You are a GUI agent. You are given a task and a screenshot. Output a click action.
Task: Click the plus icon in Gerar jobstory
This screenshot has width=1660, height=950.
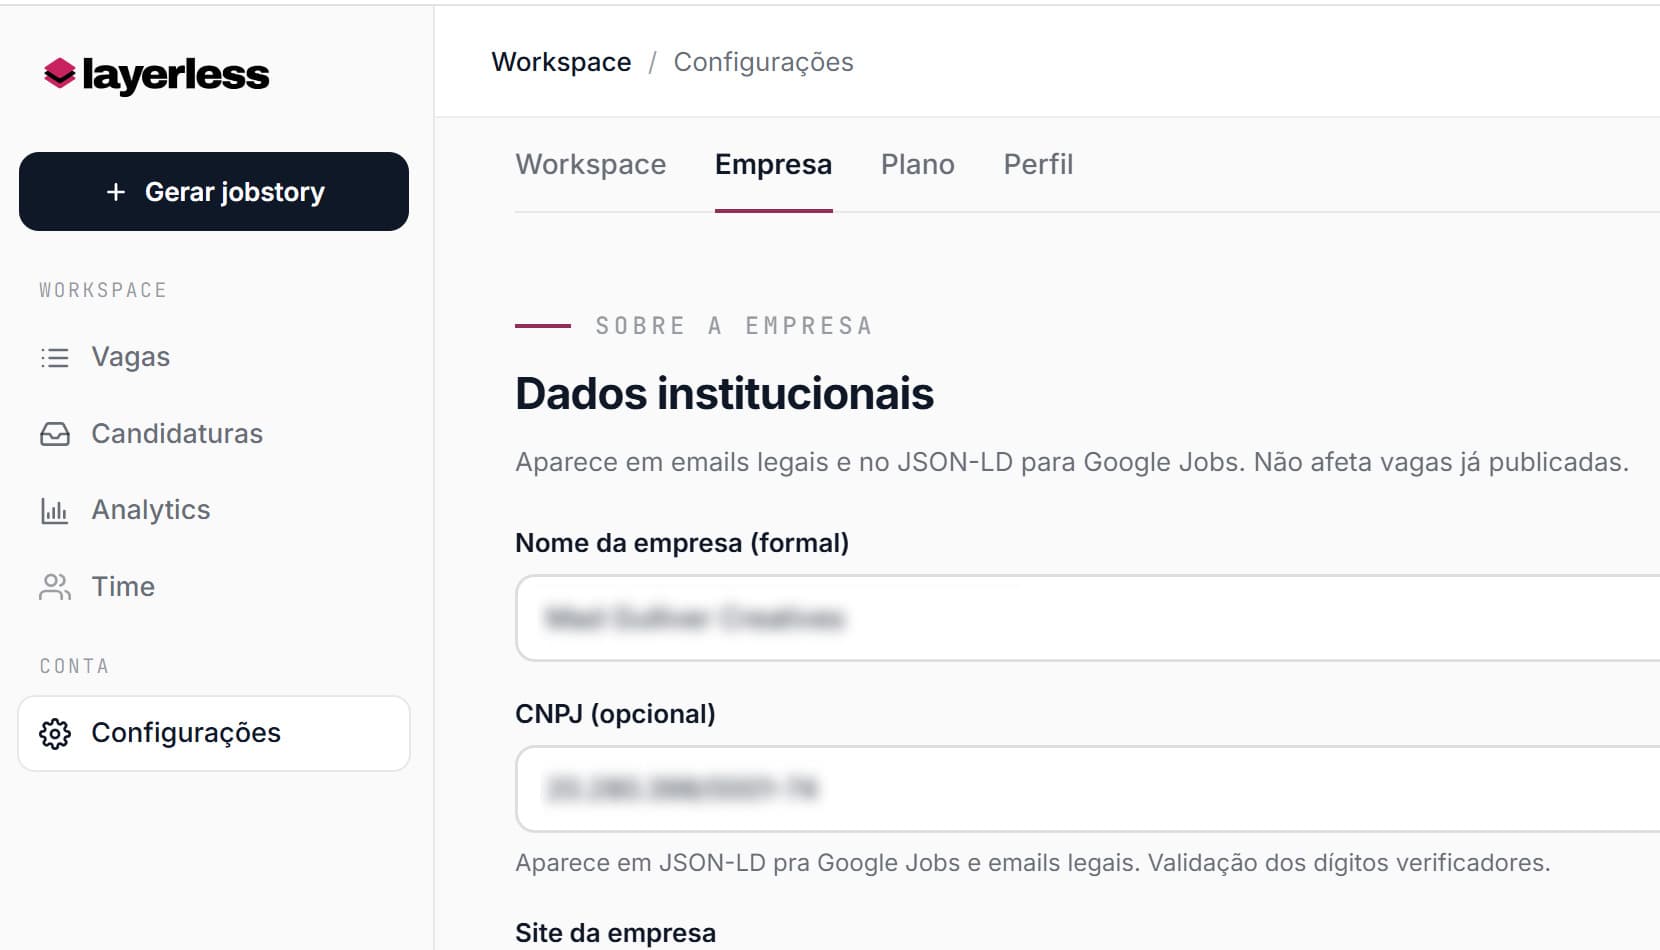click(x=116, y=192)
